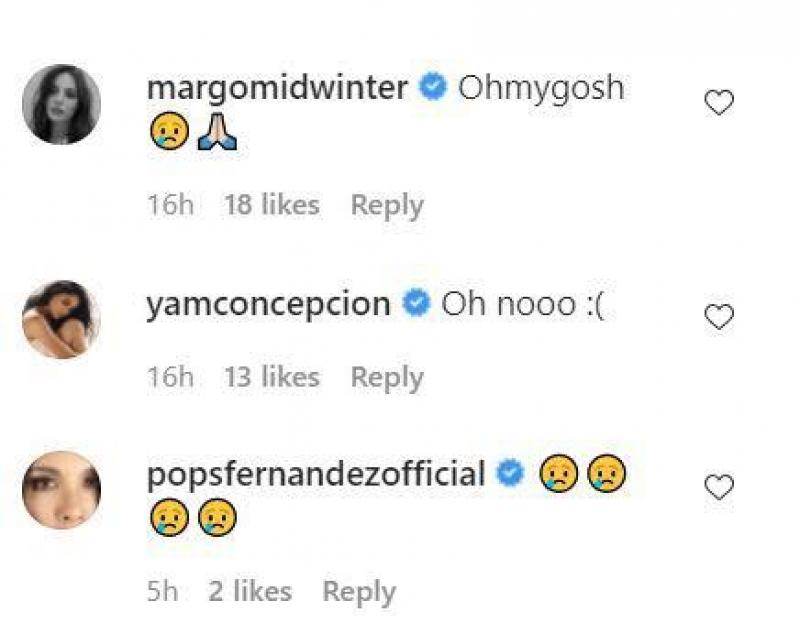Reply to yamconcepcion's comment
The width and height of the screenshot is (800, 623).
click(387, 377)
